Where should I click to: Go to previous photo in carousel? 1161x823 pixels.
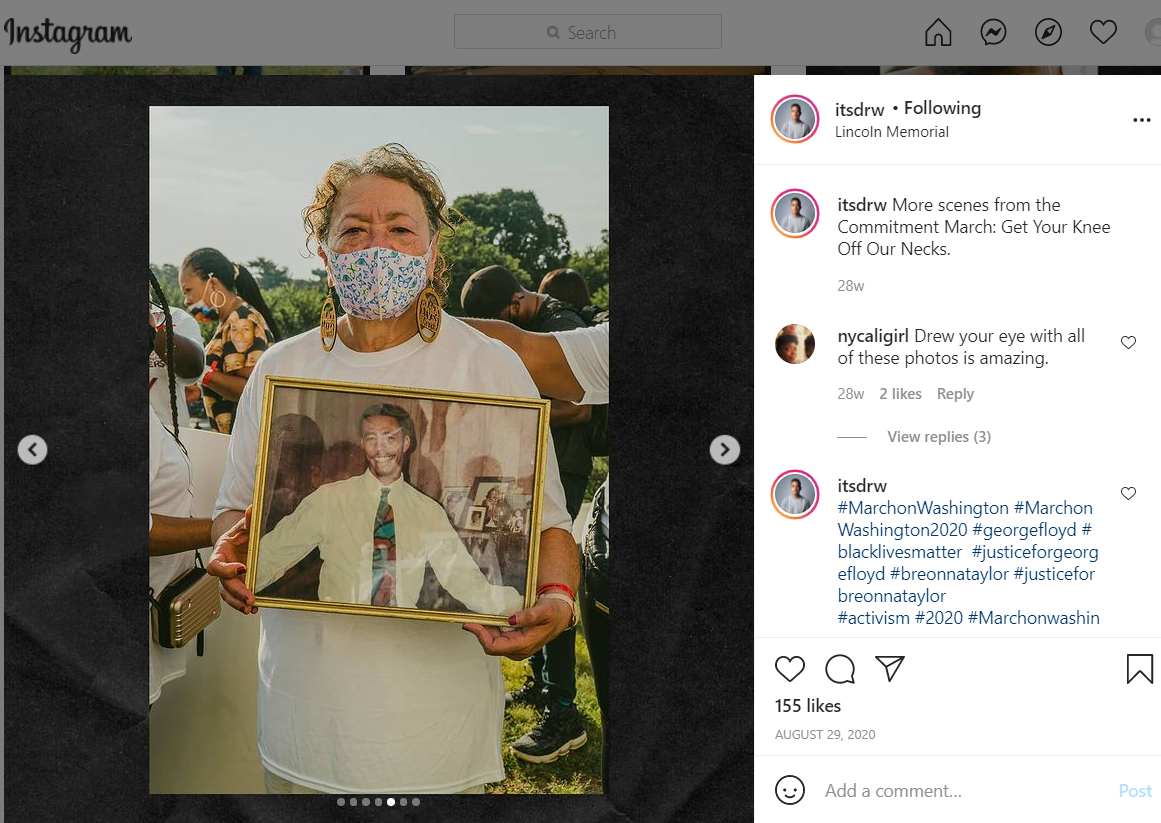click(33, 450)
